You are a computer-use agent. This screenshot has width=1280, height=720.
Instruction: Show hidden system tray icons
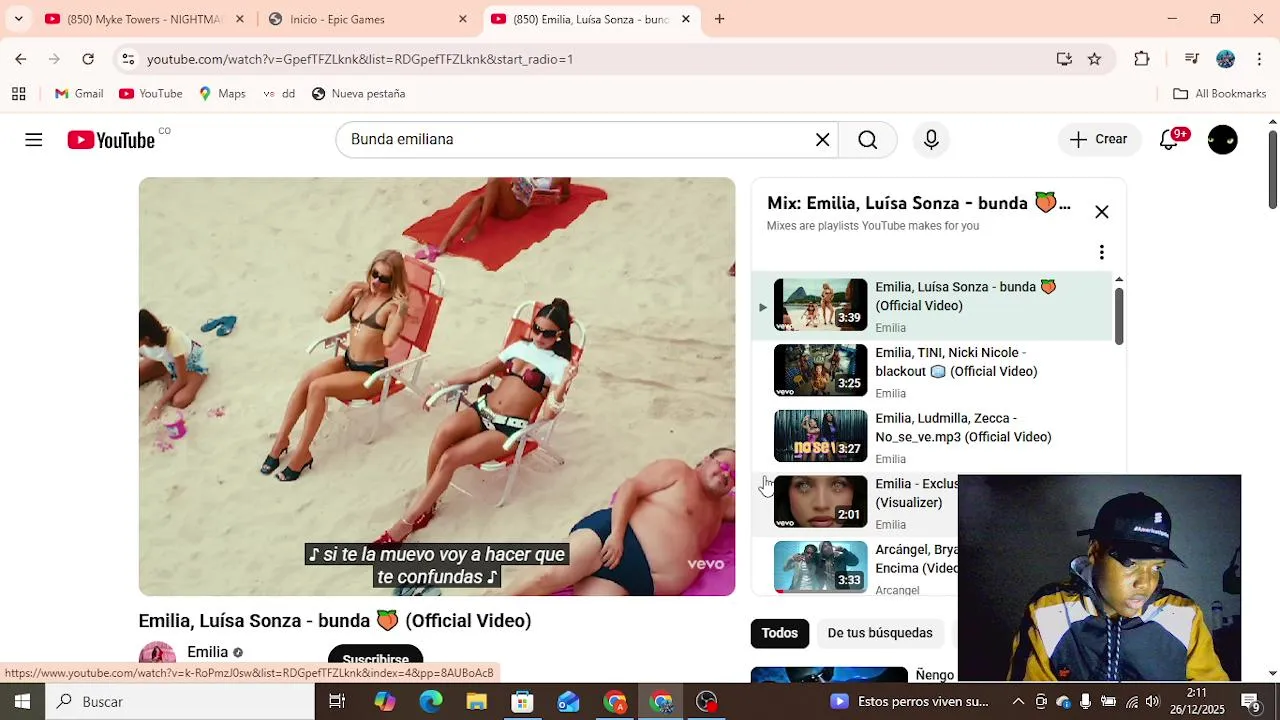[1018, 702]
